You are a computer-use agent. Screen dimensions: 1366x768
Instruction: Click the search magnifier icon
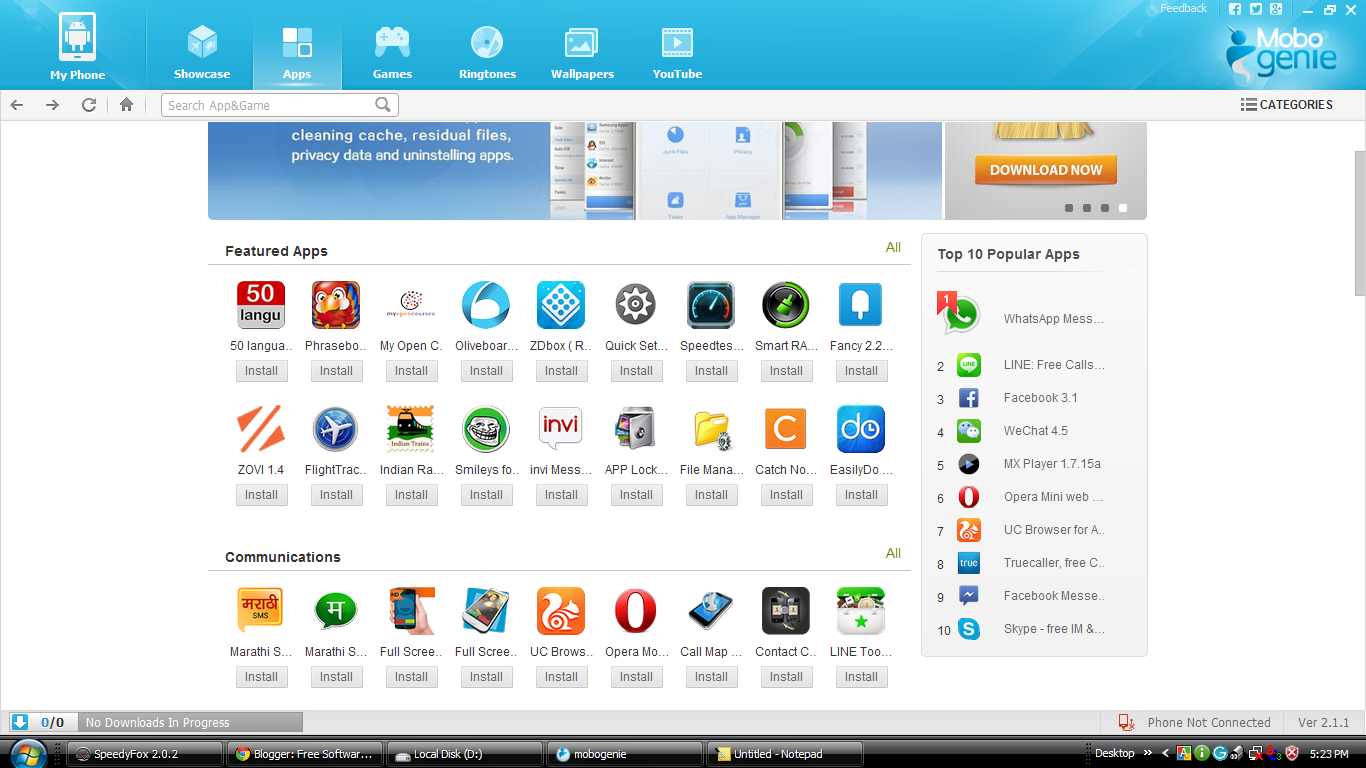[x=383, y=104]
